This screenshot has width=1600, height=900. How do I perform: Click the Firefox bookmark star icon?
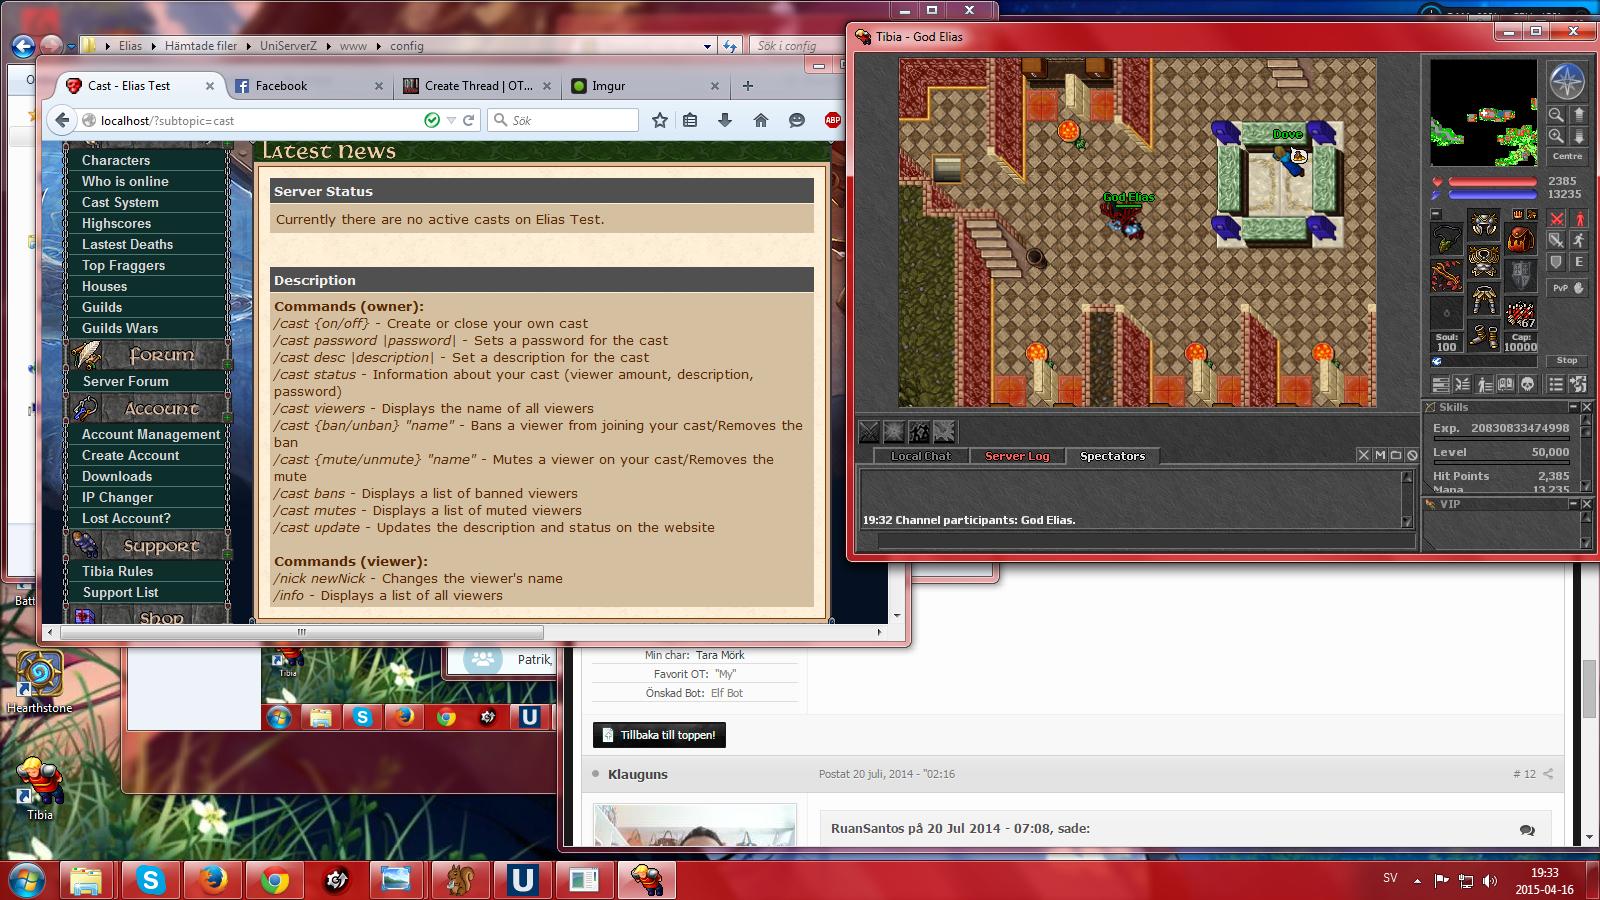tap(659, 120)
